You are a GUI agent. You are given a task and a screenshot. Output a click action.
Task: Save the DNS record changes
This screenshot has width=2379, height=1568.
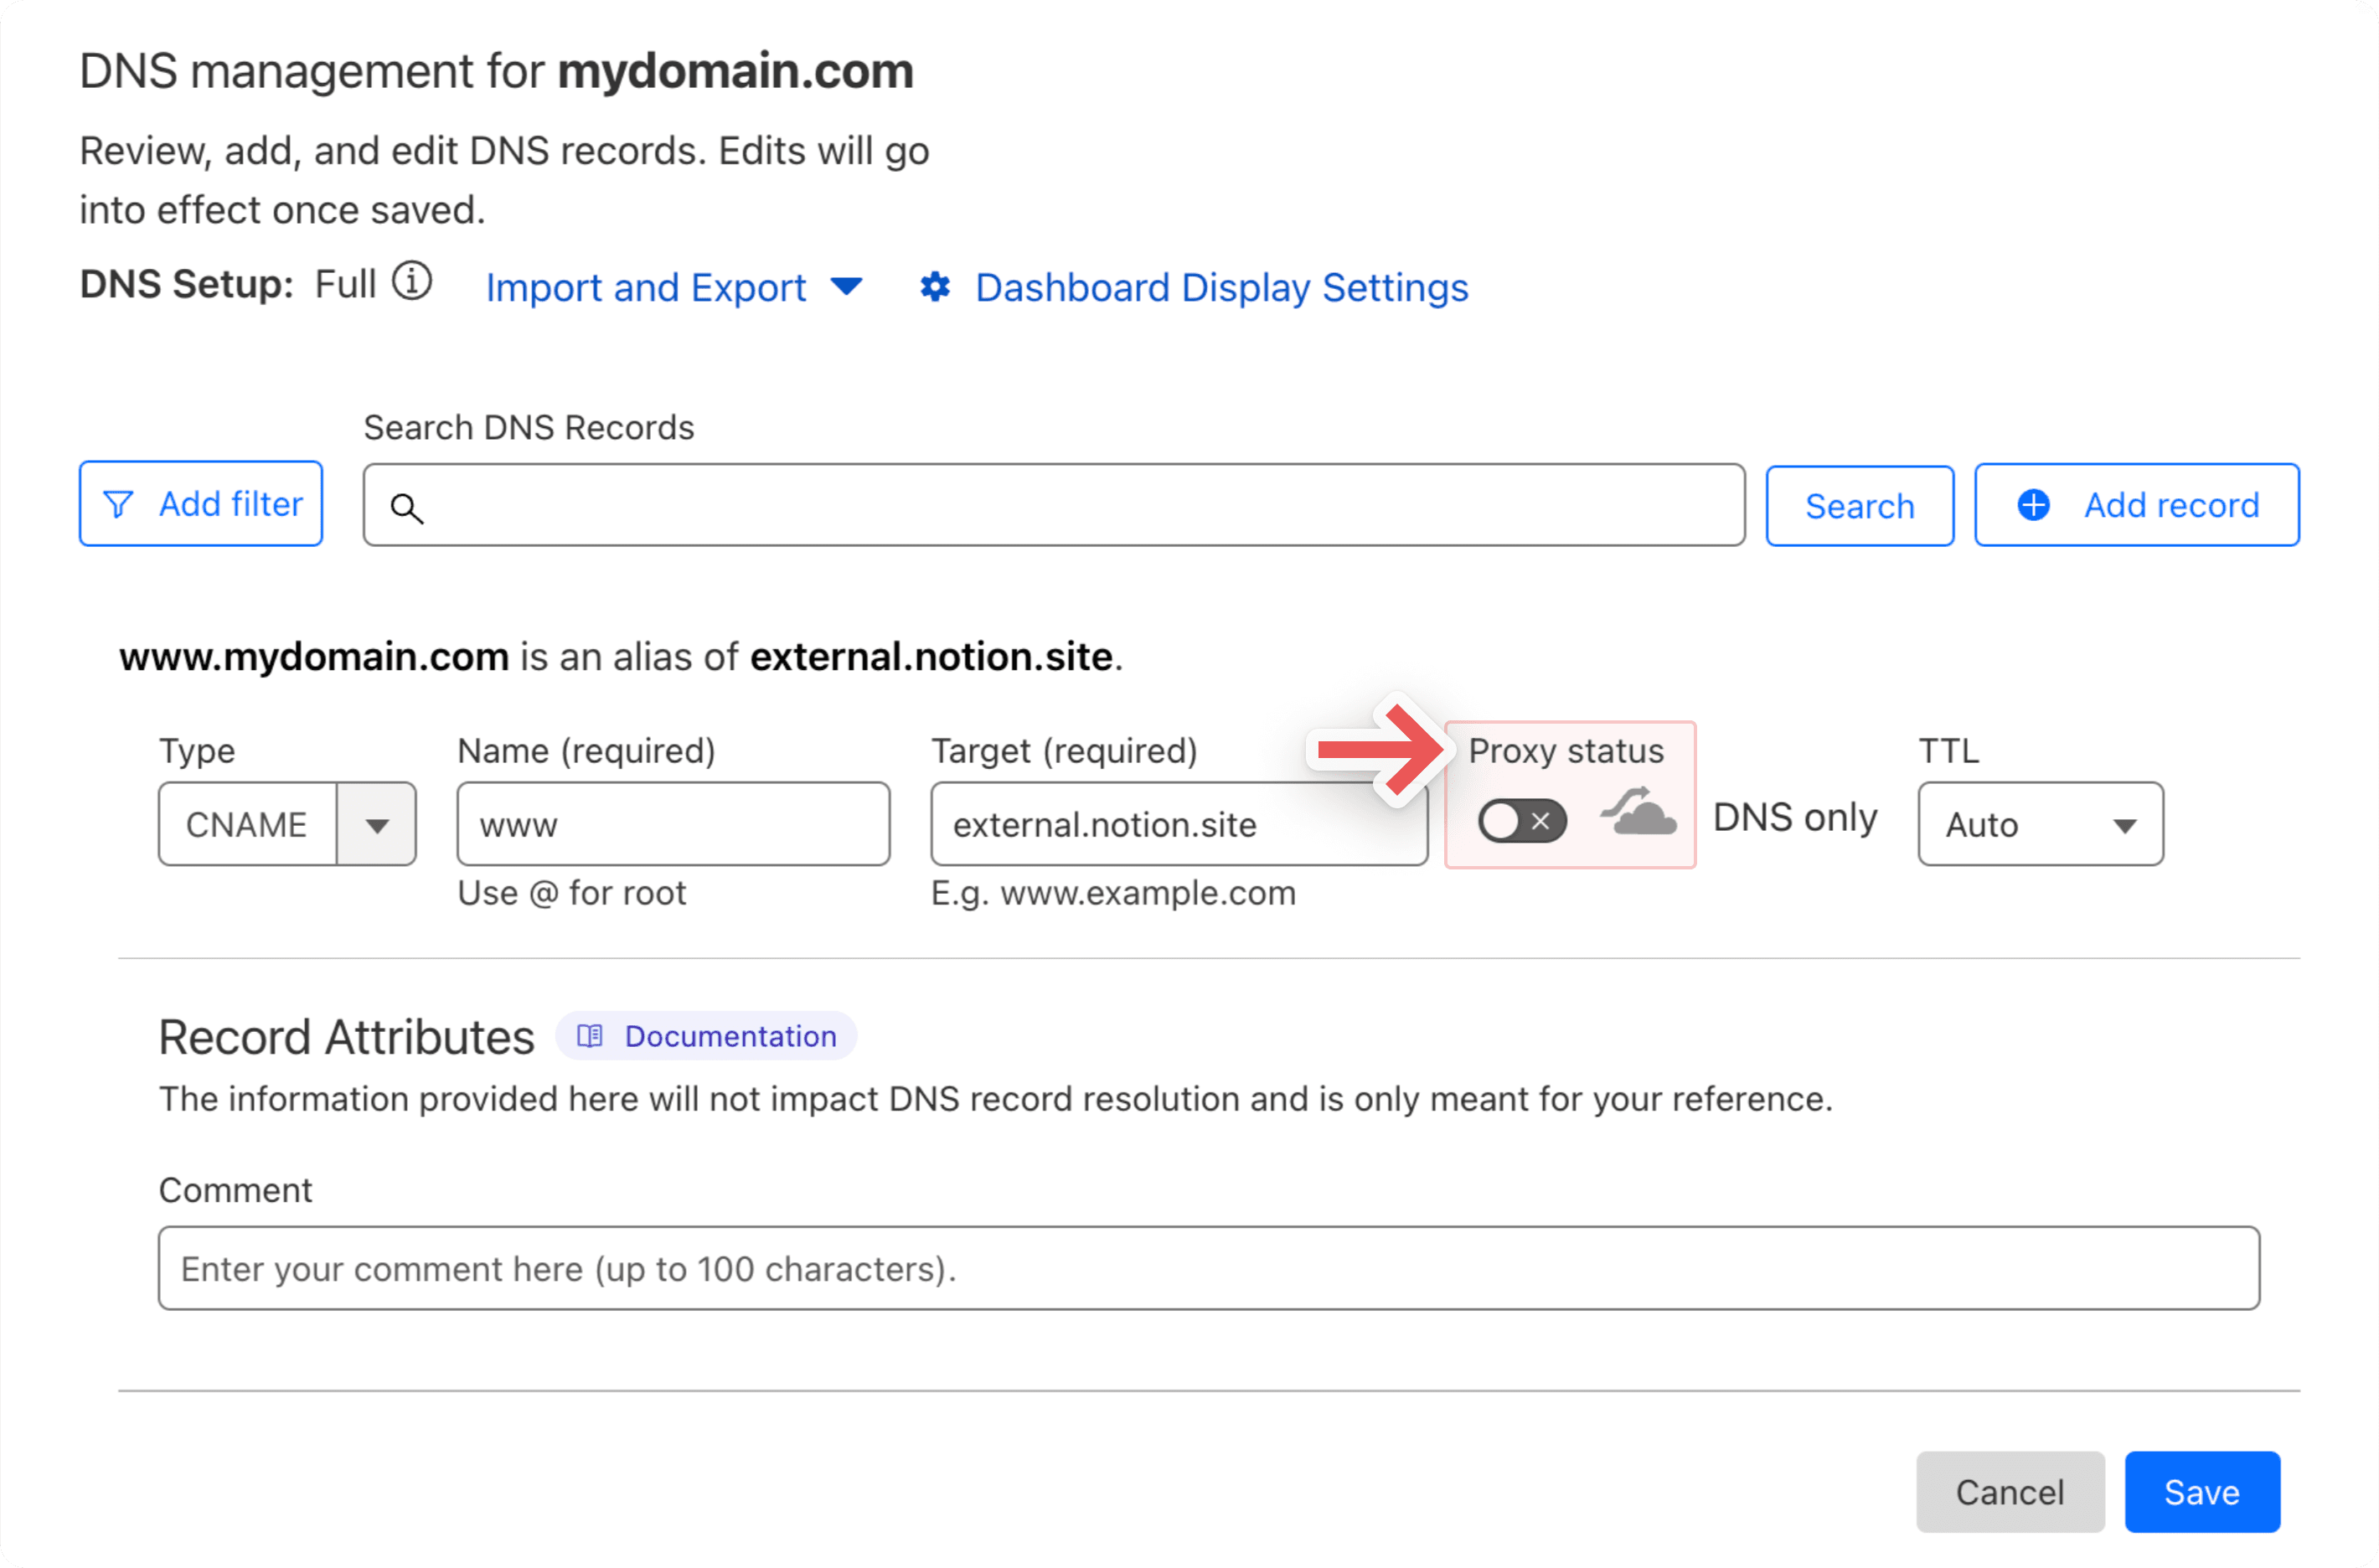click(x=2202, y=1491)
